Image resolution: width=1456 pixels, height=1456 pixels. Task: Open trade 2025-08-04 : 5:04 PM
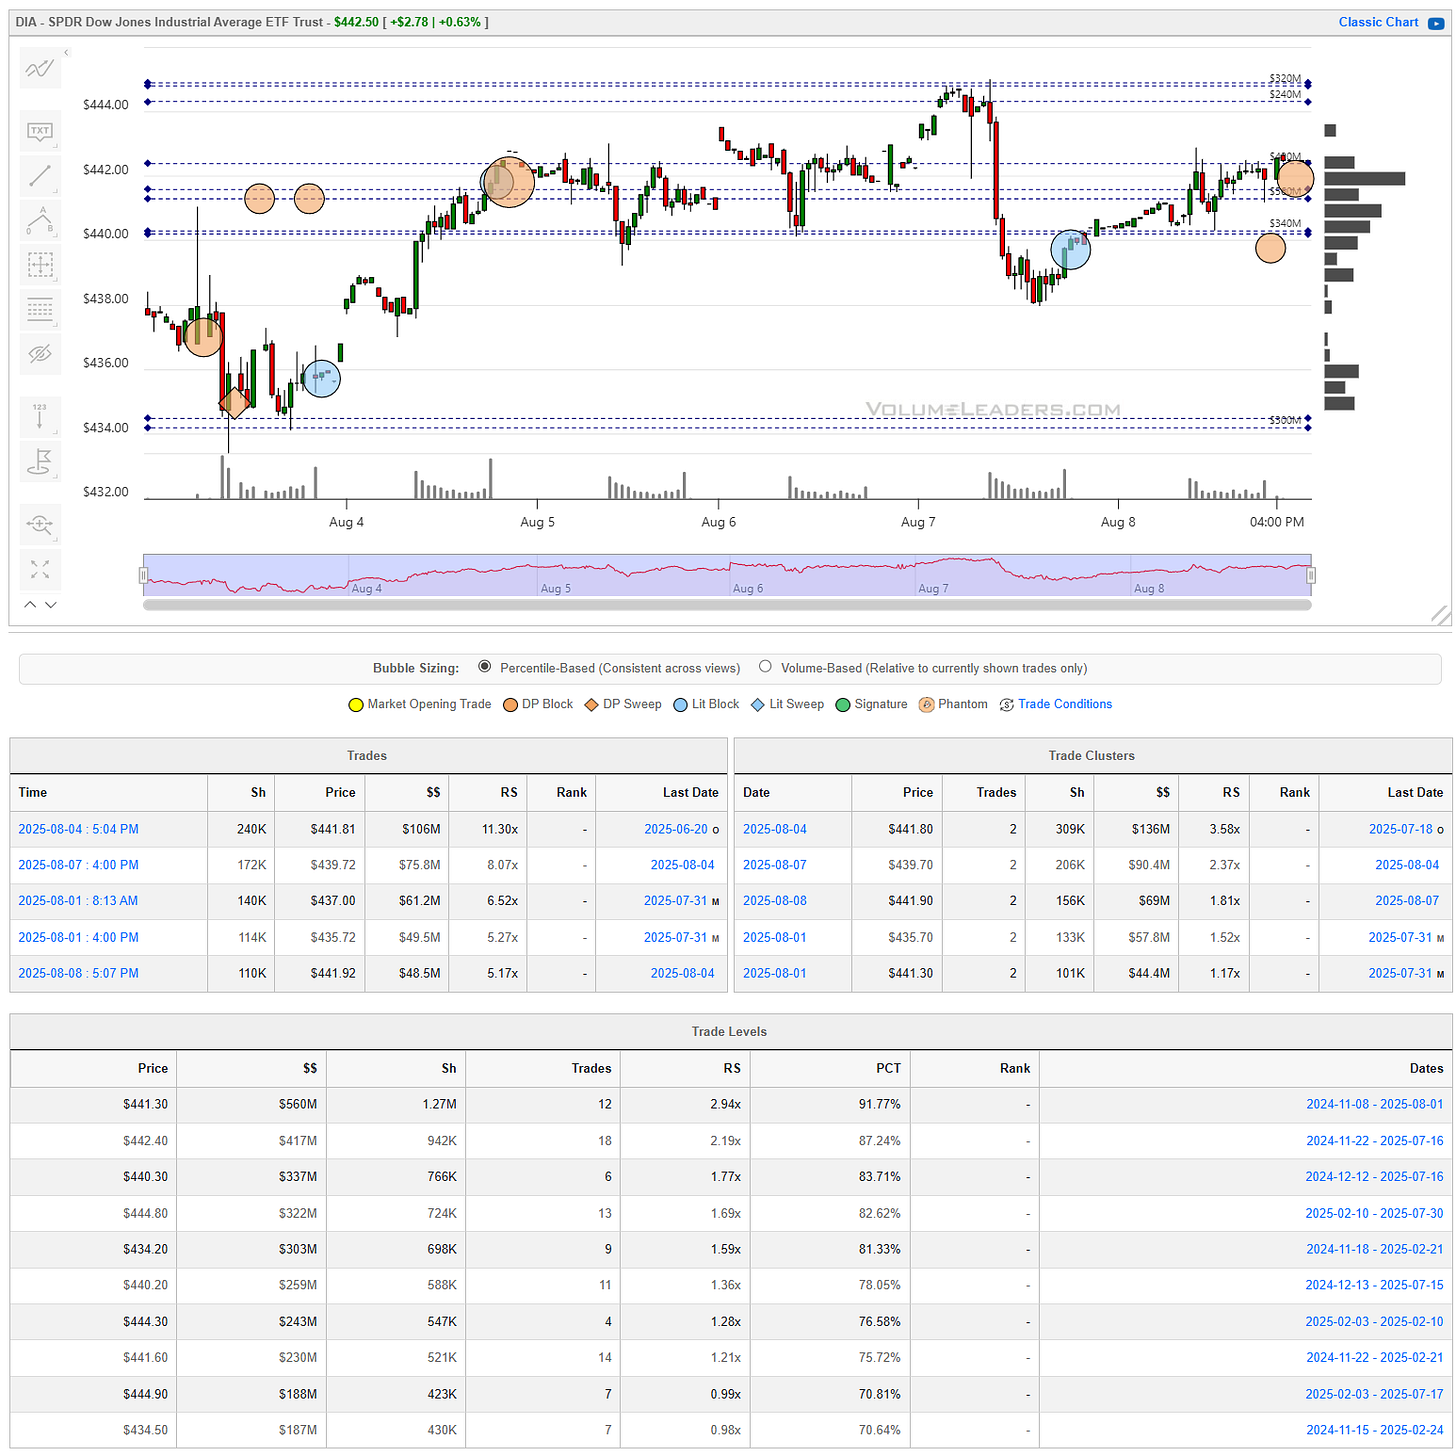(x=78, y=829)
